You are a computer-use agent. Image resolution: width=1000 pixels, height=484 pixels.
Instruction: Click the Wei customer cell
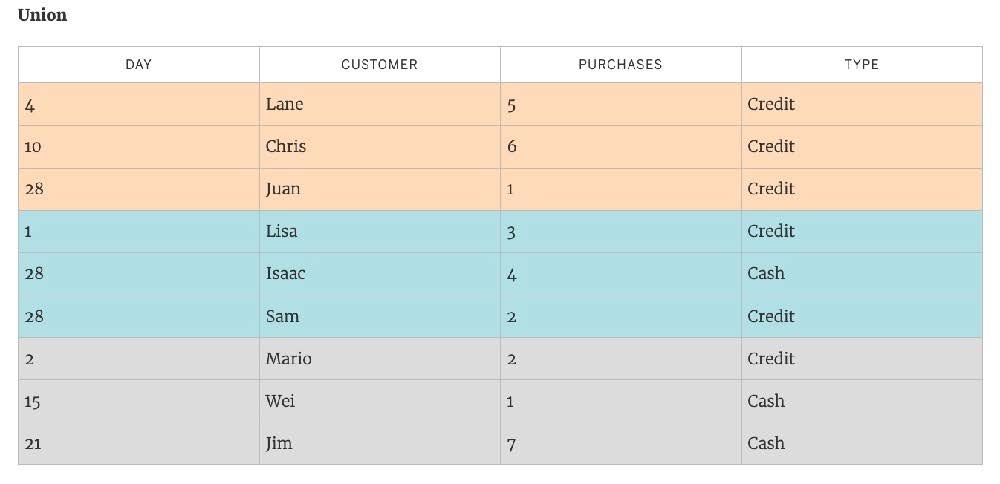[379, 401]
